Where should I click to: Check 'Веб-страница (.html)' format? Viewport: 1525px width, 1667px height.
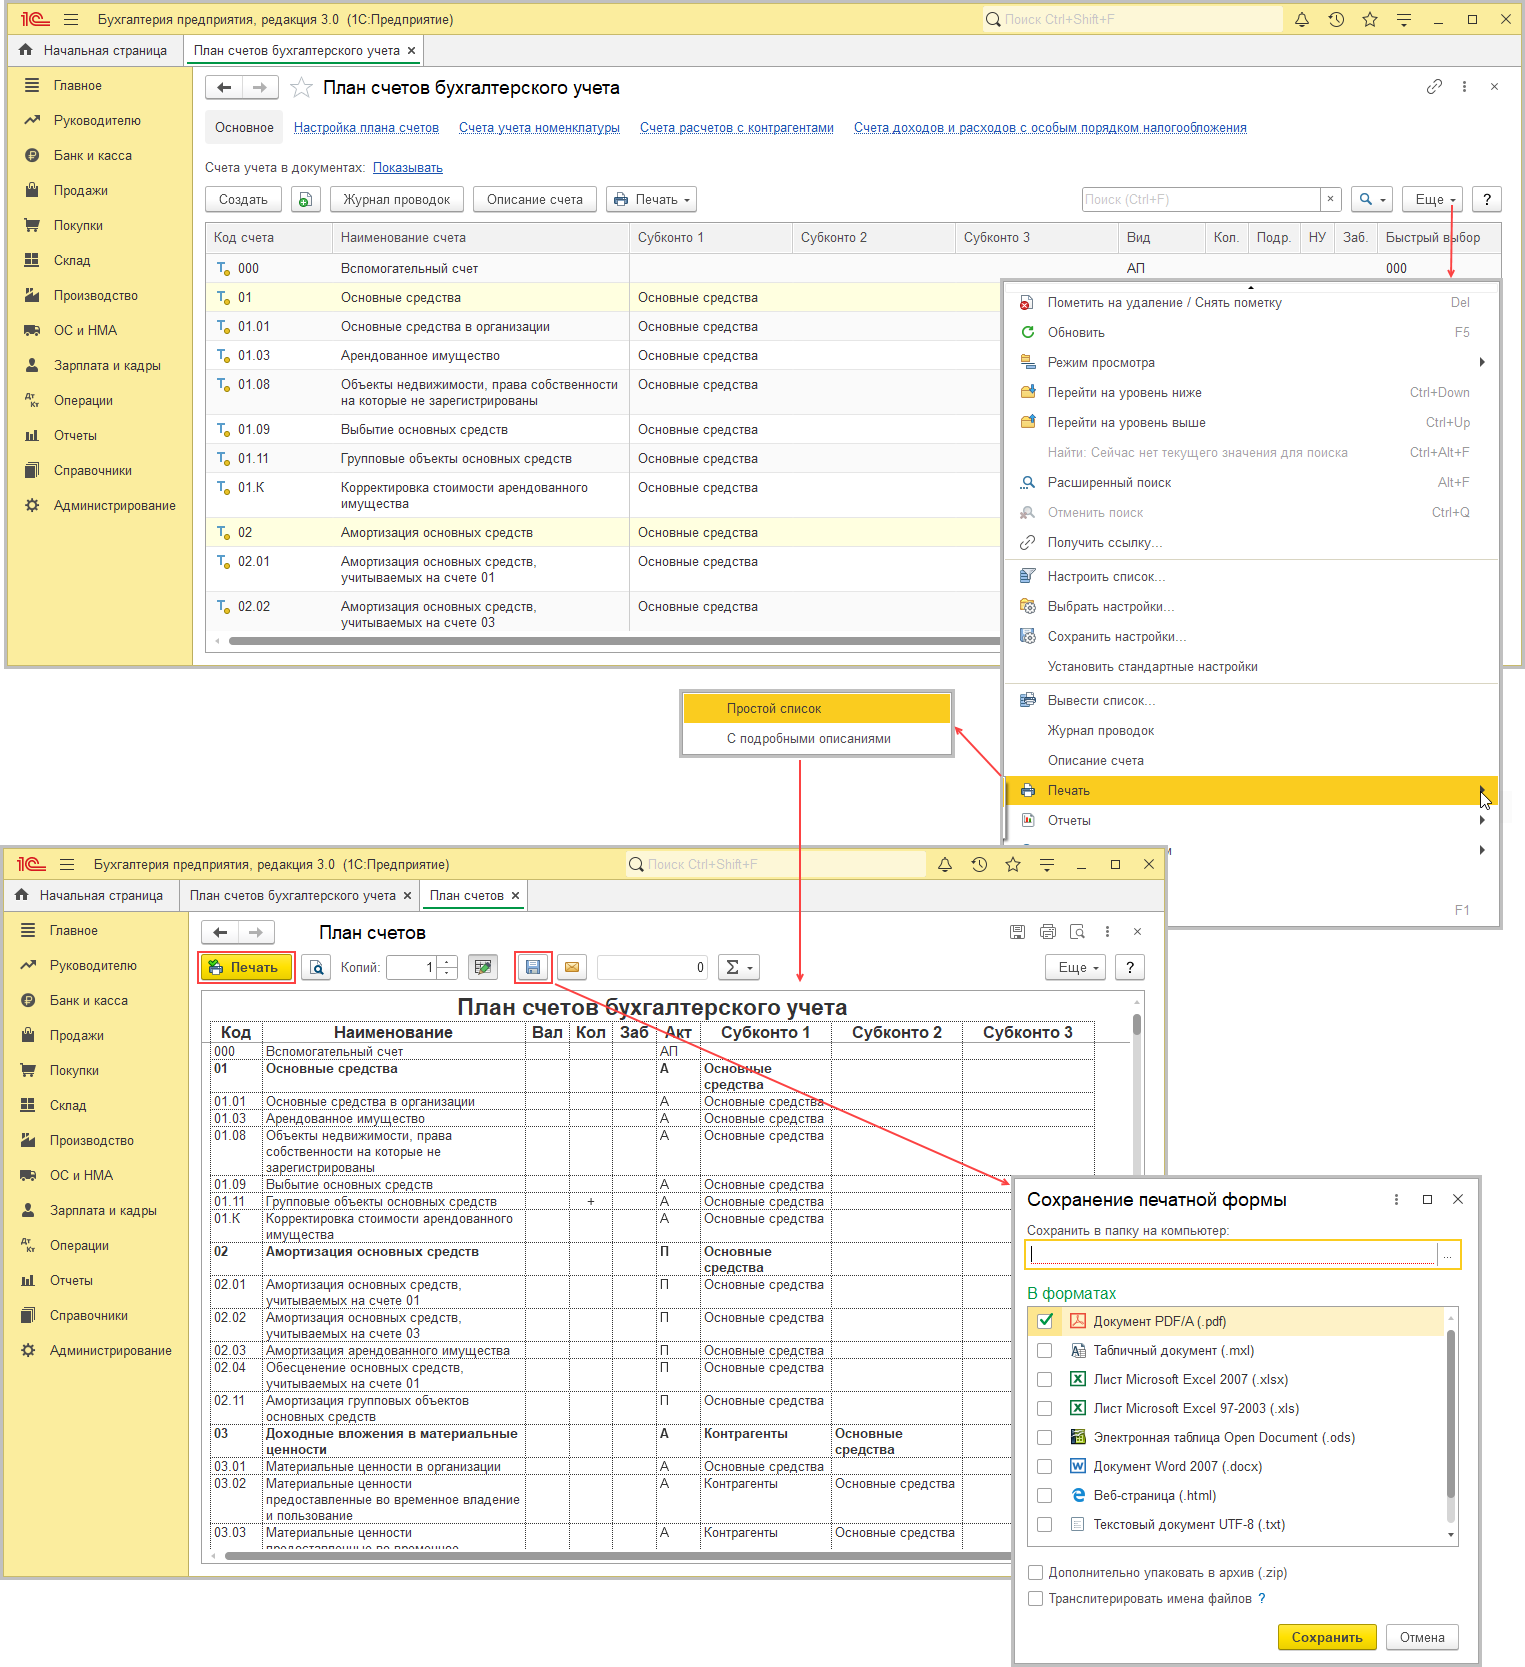[x=1045, y=1495]
